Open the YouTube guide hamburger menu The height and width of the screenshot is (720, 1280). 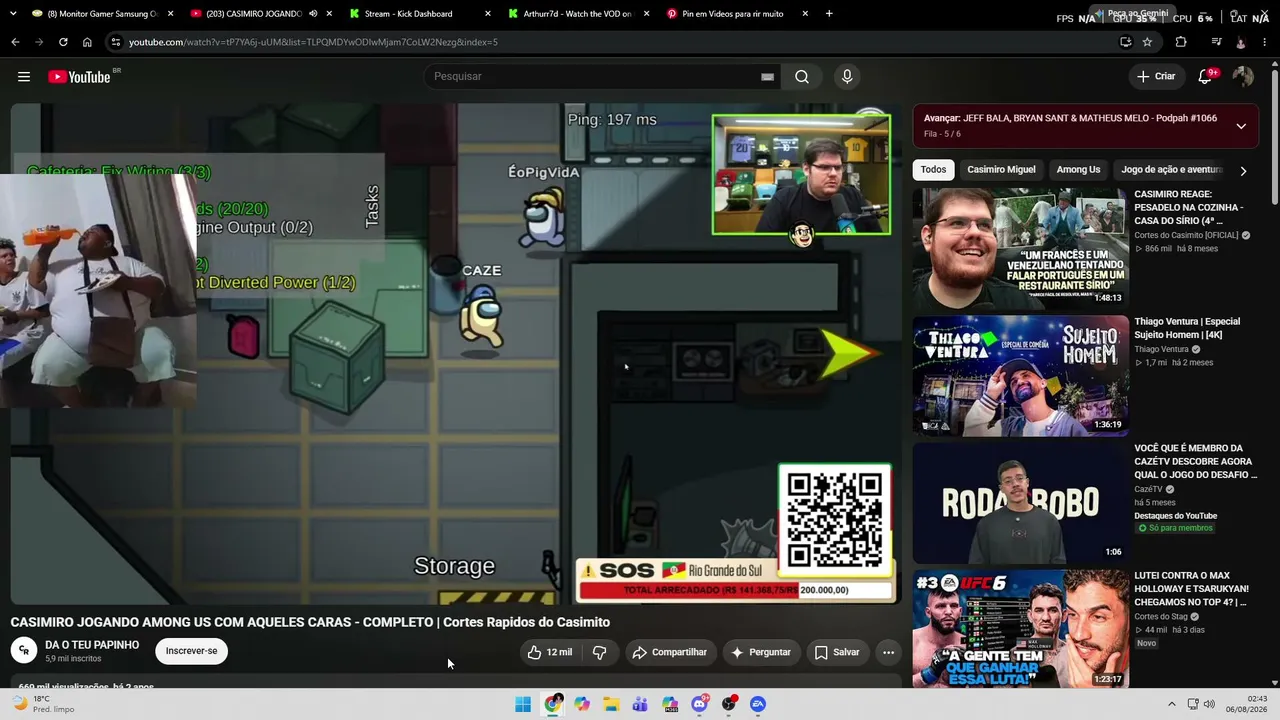click(x=24, y=77)
